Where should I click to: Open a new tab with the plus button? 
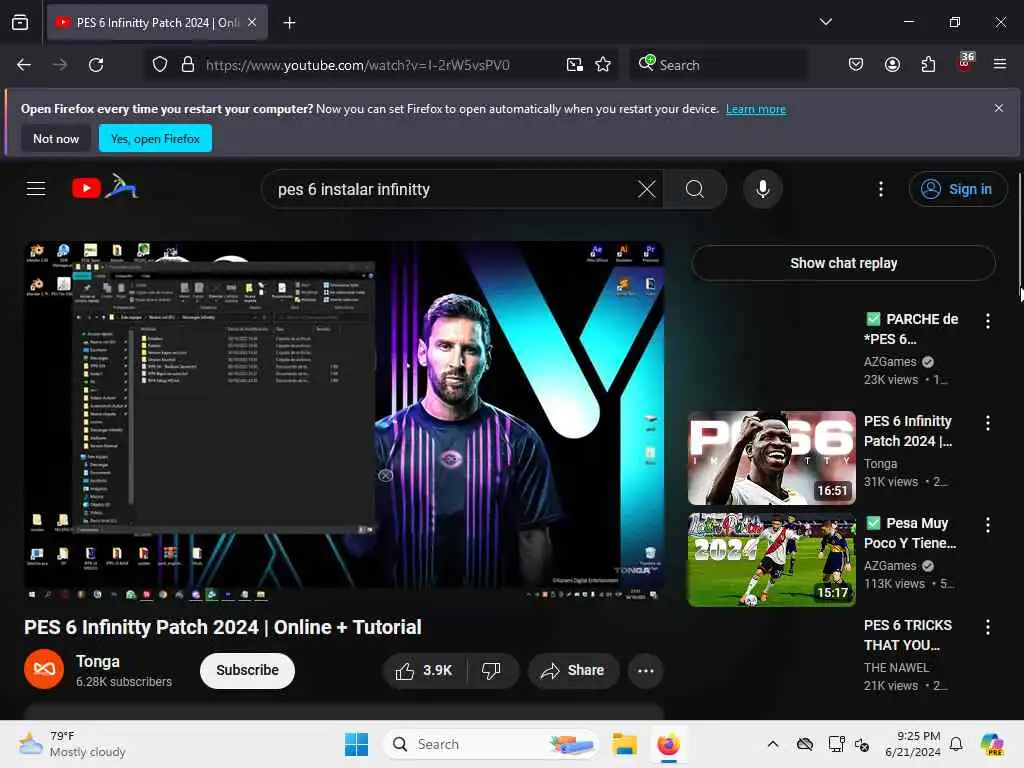point(289,23)
